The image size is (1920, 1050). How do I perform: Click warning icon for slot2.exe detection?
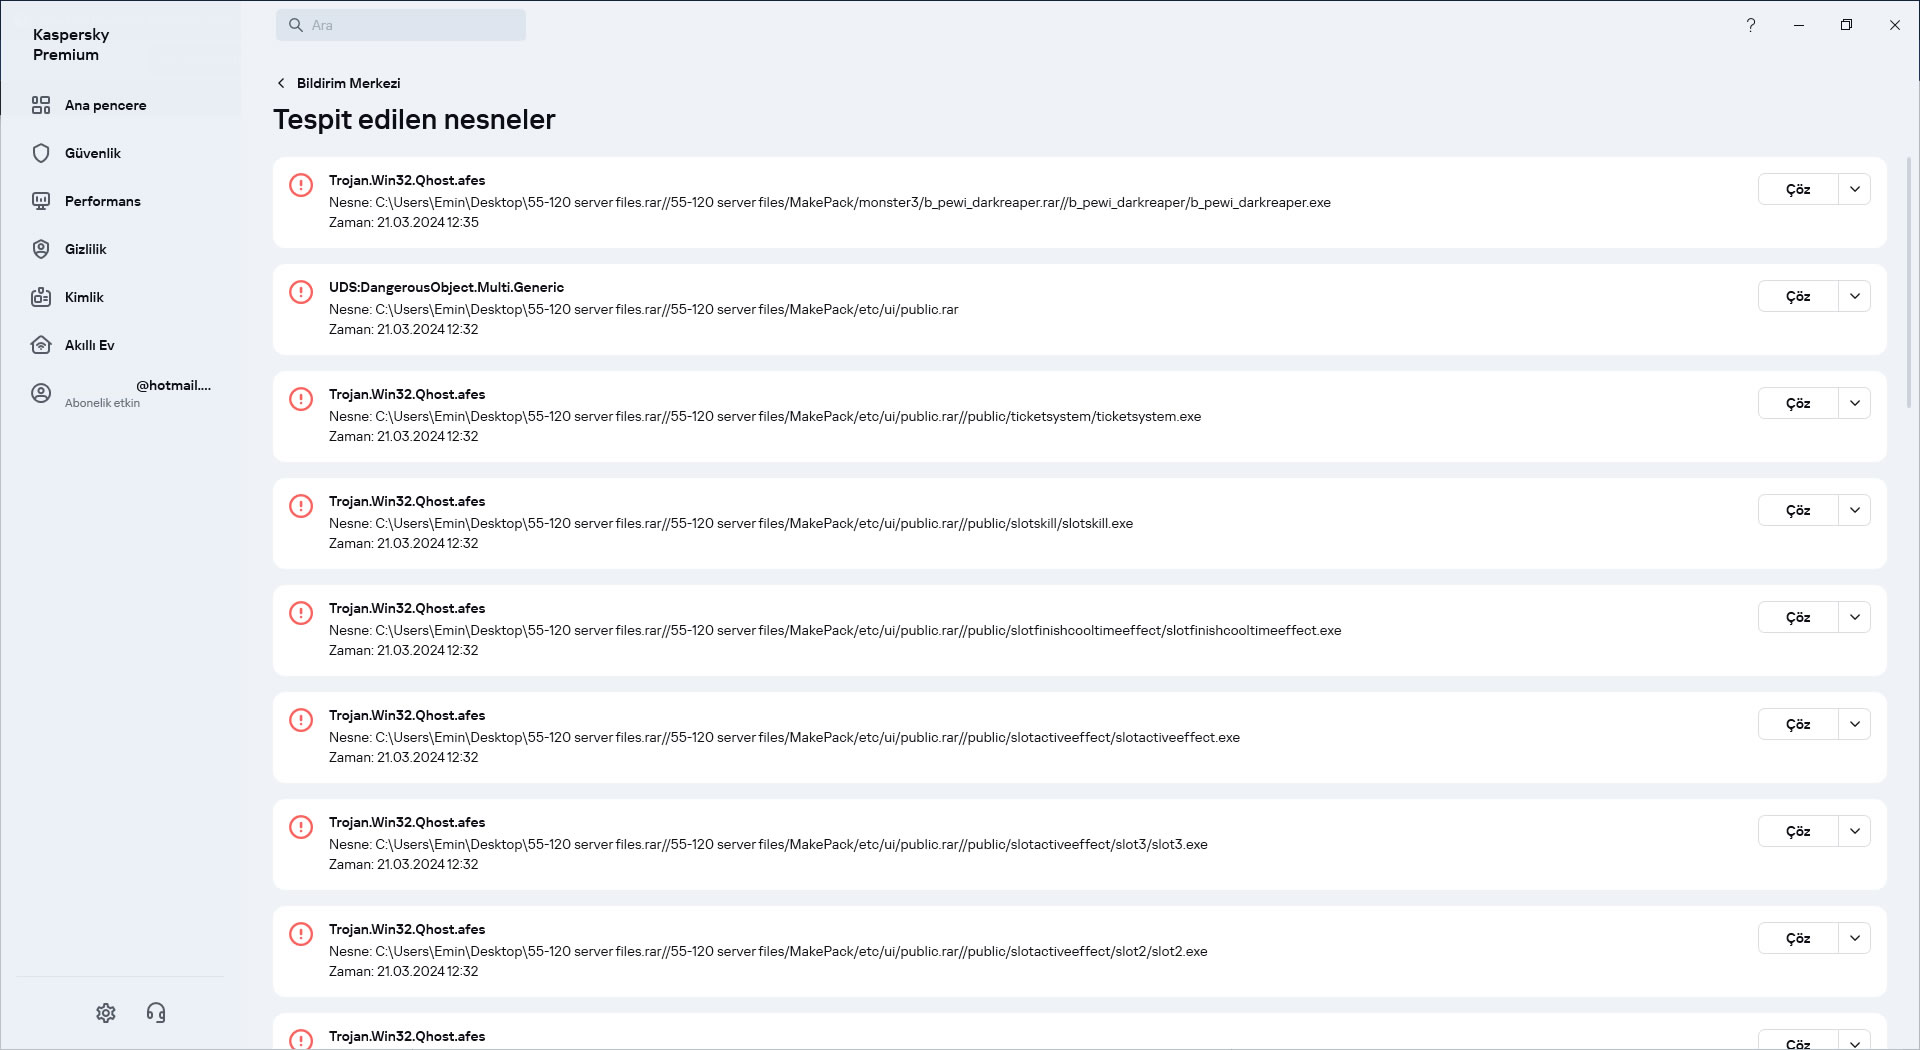point(301,934)
